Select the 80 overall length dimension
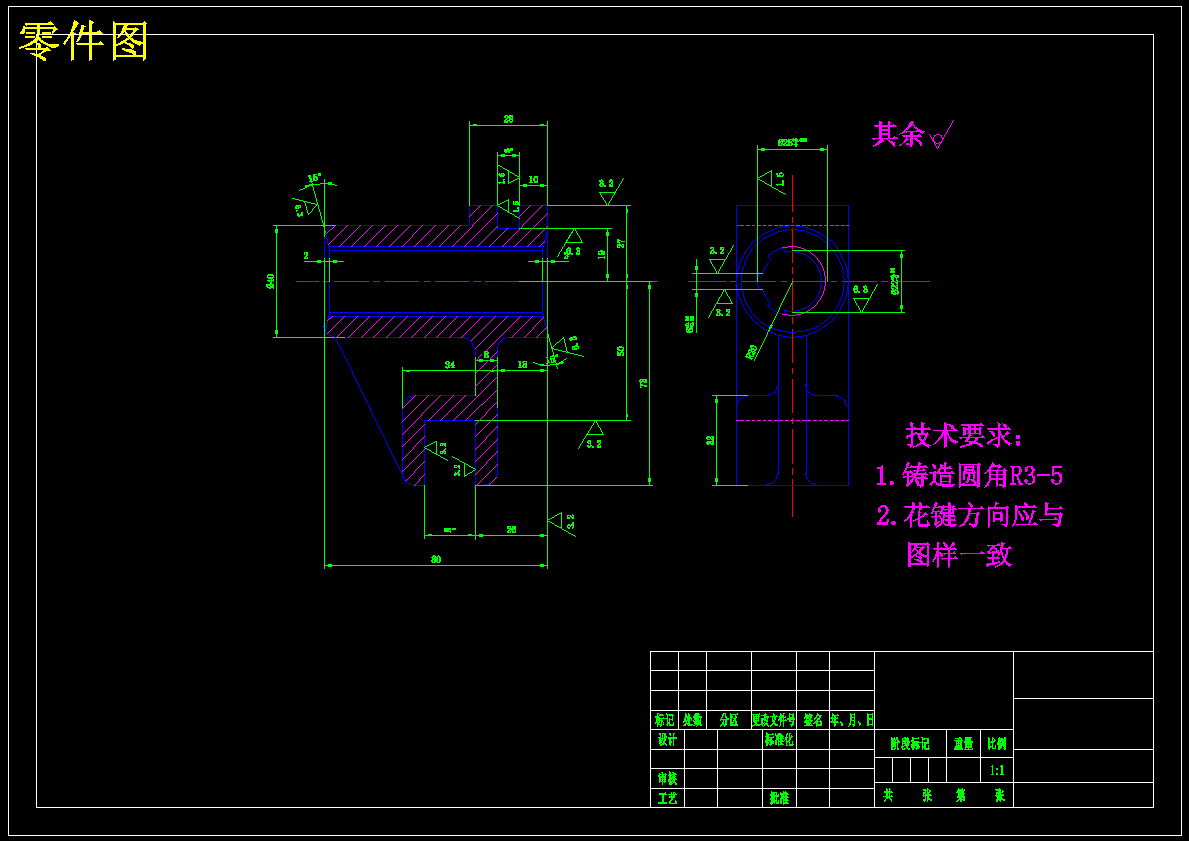The width and height of the screenshot is (1189, 841). click(436, 560)
